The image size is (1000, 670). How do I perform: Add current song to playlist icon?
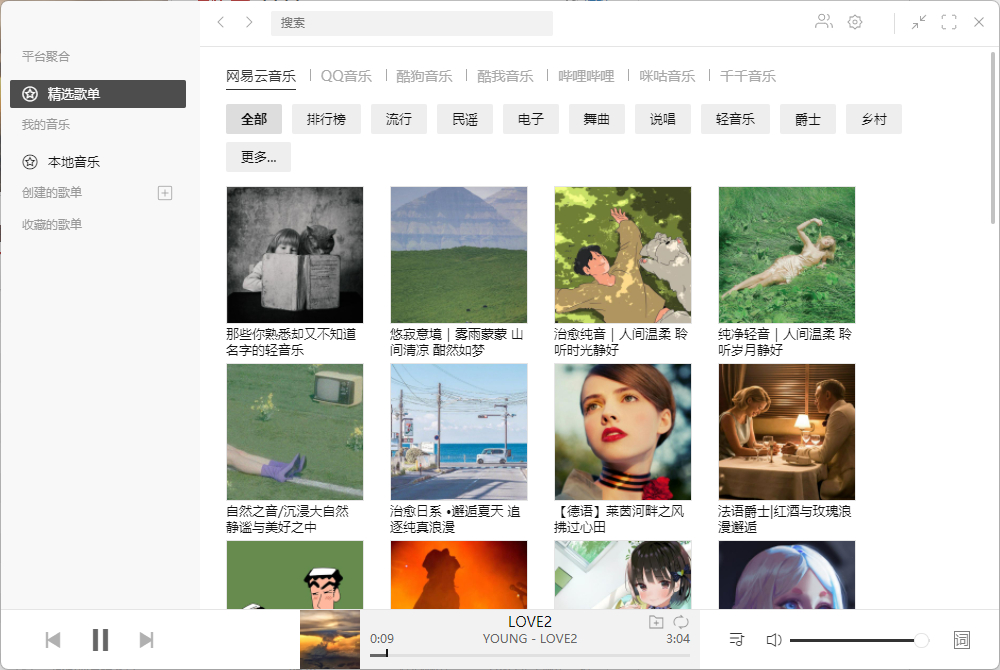(x=656, y=622)
